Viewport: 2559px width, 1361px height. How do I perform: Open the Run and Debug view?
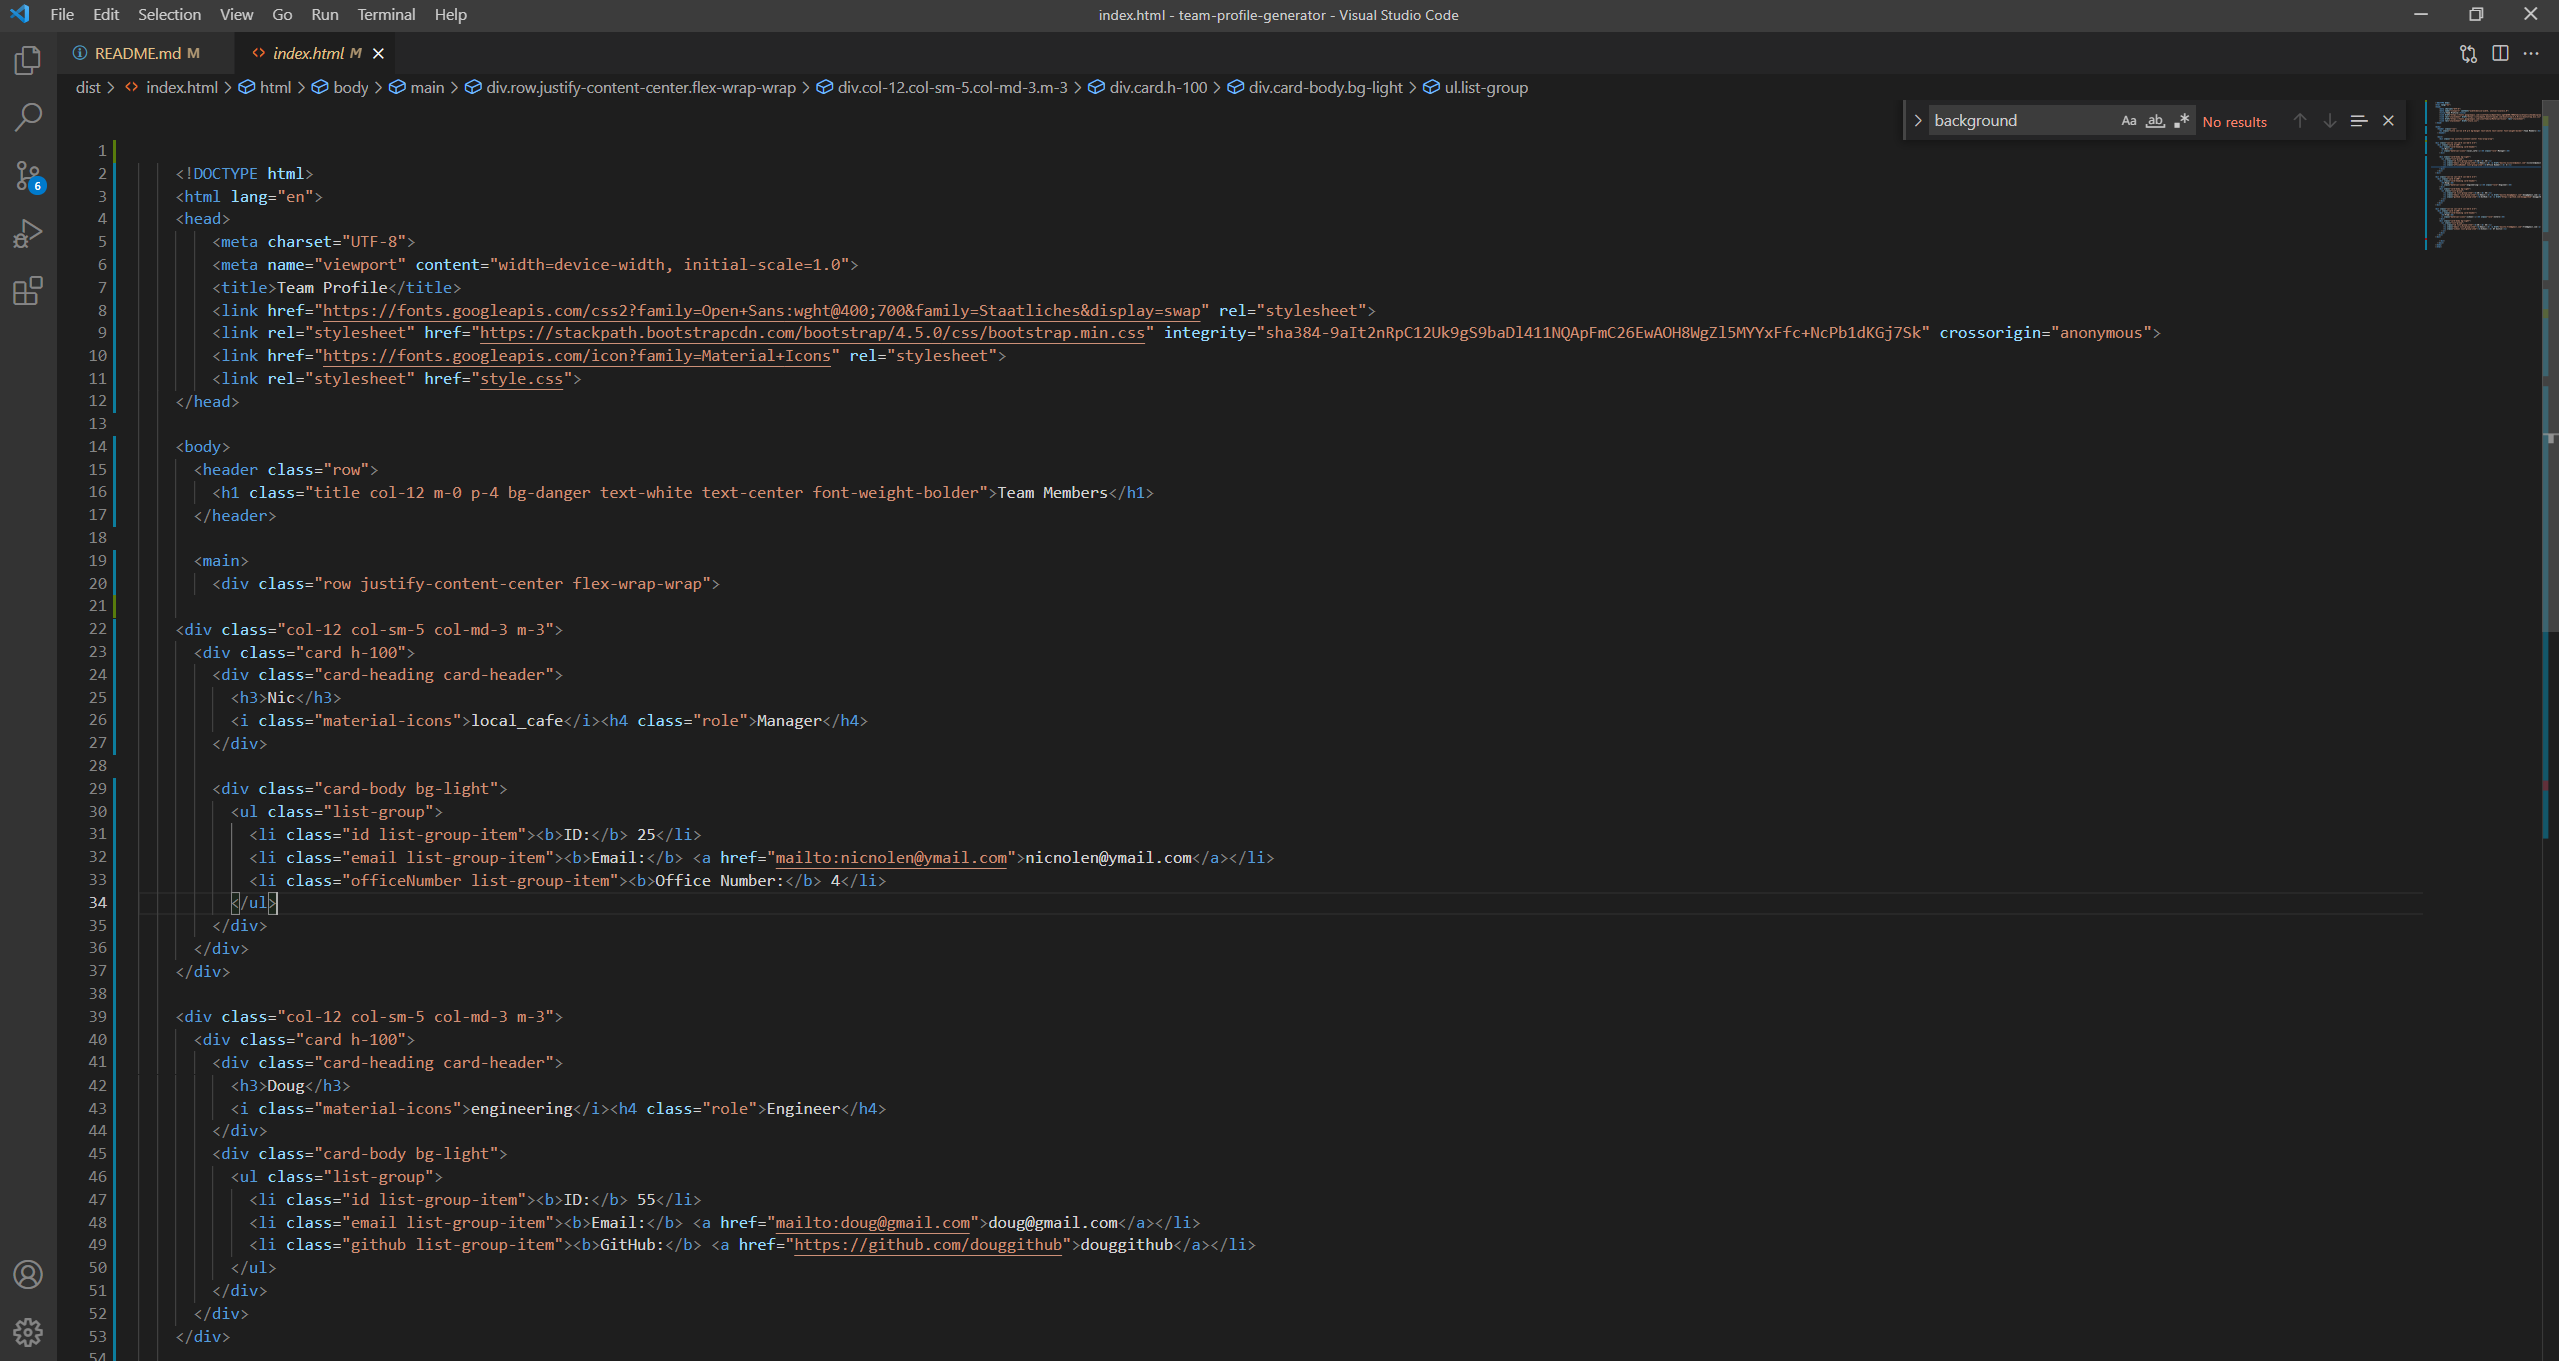click(27, 233)
